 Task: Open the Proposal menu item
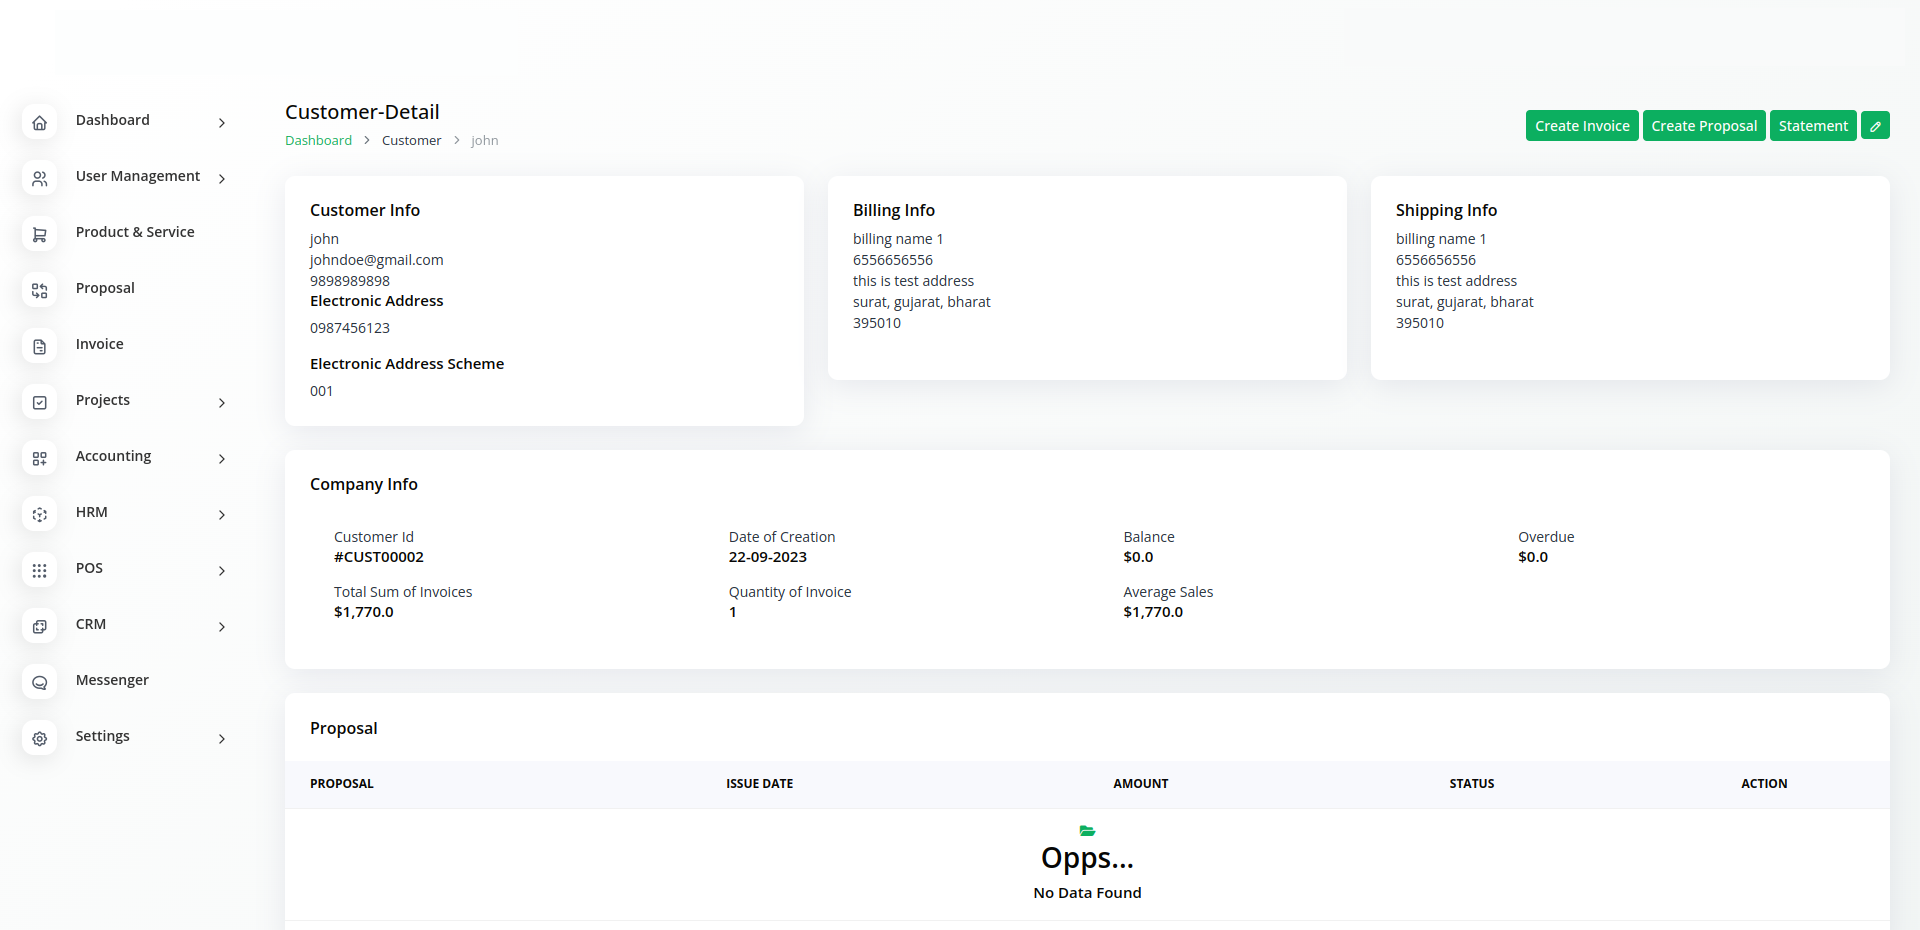coord(105,288)
